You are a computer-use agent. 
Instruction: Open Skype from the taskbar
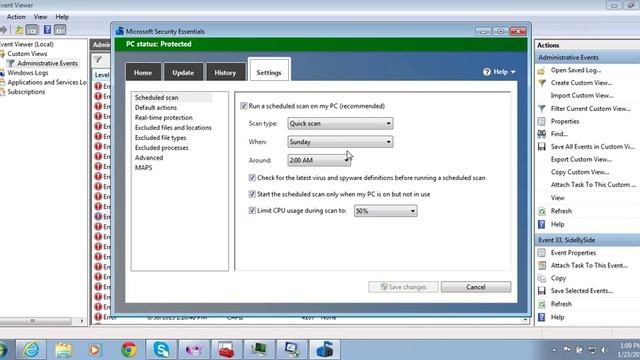tap(161, 350)
